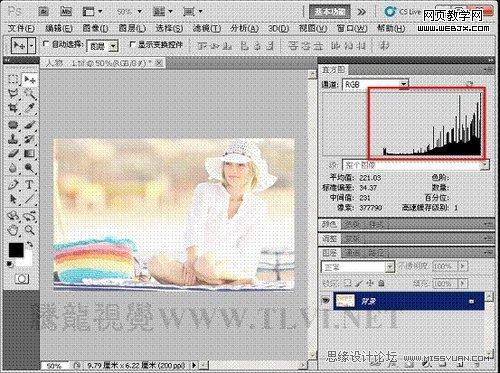
Task: Select the Blur tool
Action: pos(13,168)
